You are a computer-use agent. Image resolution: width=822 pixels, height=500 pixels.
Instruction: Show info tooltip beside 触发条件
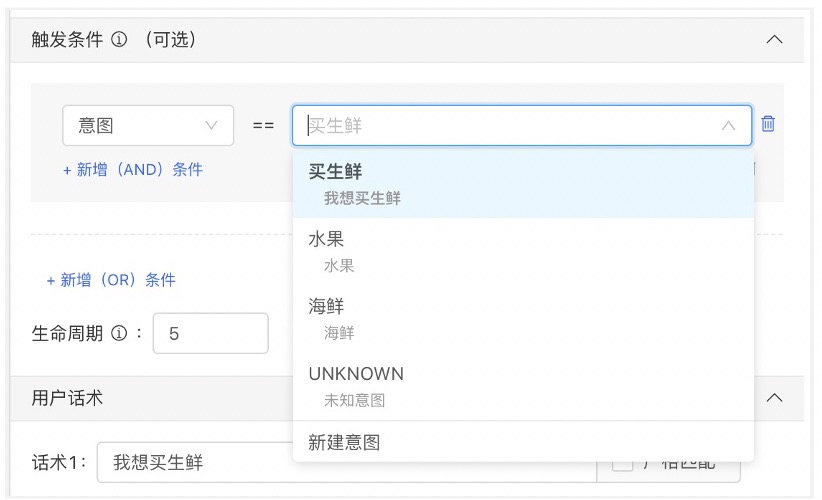pyautogui.click(x=119, y=39)
